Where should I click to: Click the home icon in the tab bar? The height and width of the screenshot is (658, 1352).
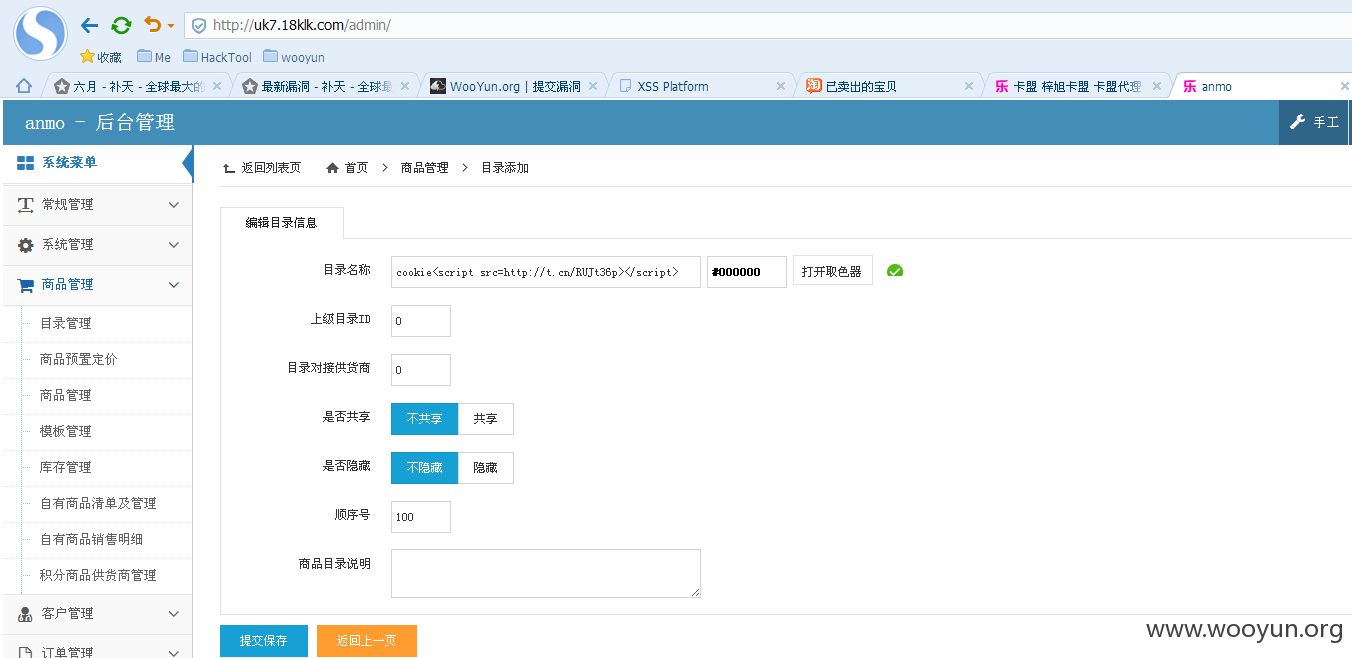[x=24, y=86]
